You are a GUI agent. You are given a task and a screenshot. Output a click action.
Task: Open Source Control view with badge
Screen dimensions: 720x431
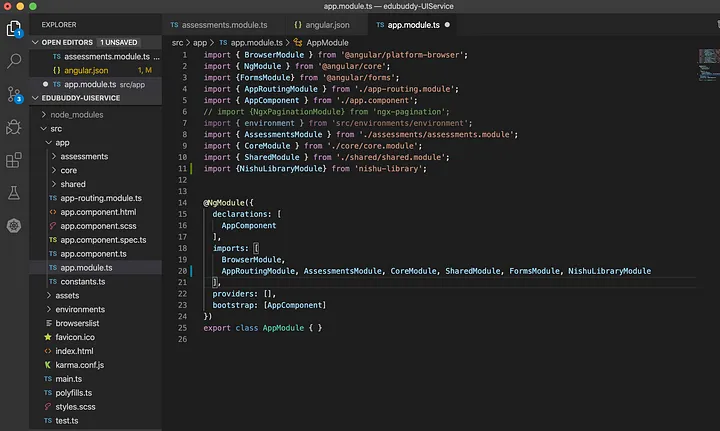point(15,94)
